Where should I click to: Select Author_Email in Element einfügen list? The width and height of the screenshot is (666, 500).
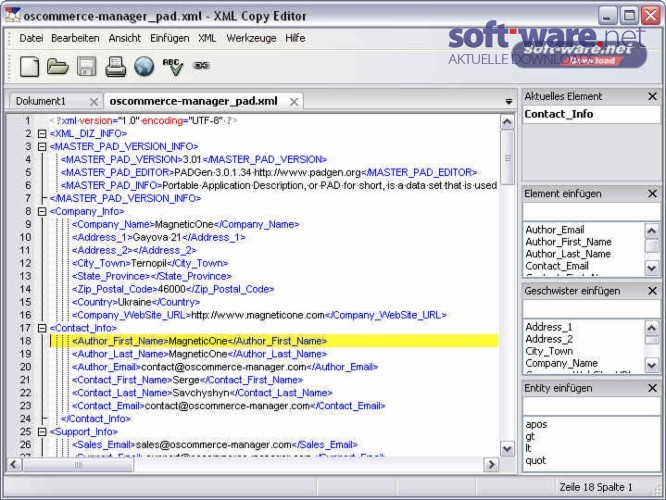click(555, 230)
